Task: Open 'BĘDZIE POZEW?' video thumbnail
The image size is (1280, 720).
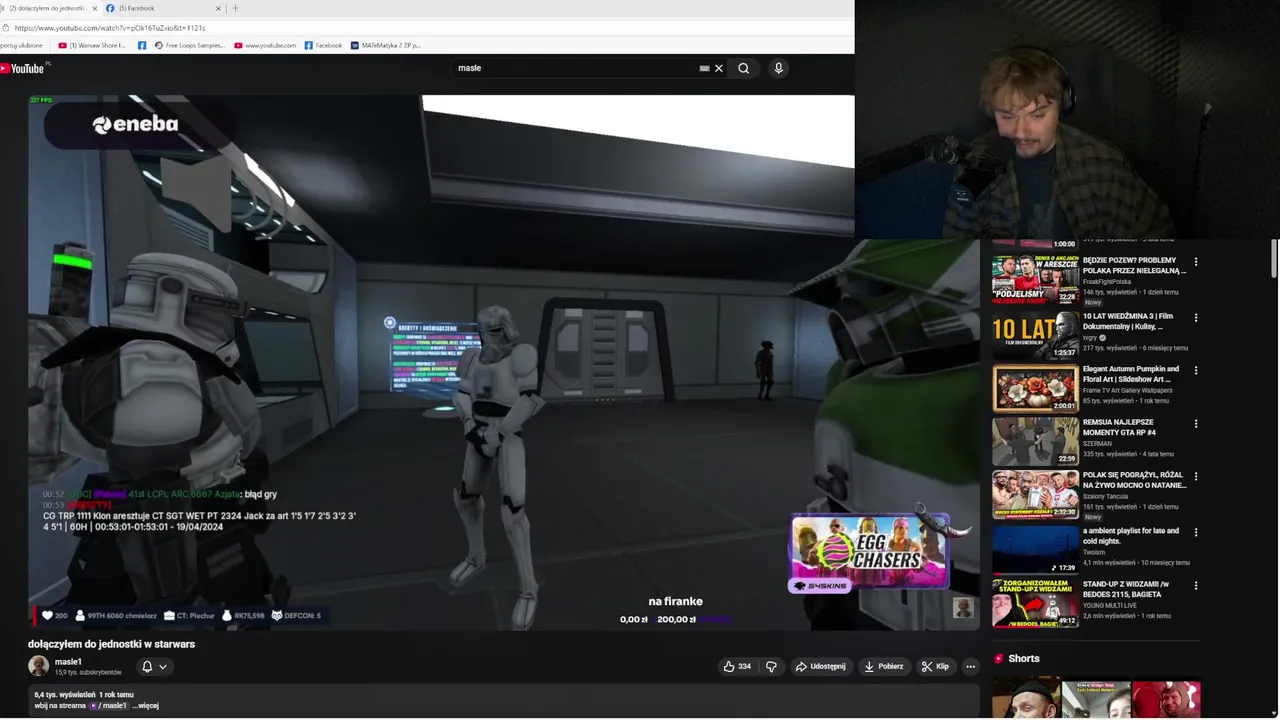Action: (1035, 280)
